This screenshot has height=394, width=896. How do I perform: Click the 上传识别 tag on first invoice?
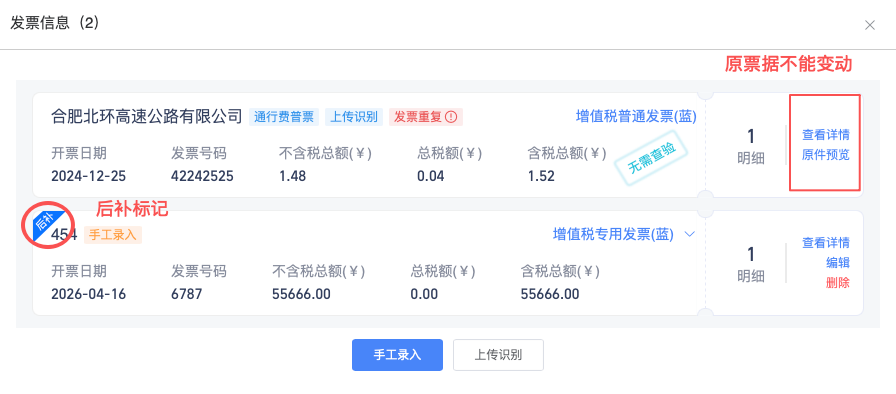click(x=354, y=117)
